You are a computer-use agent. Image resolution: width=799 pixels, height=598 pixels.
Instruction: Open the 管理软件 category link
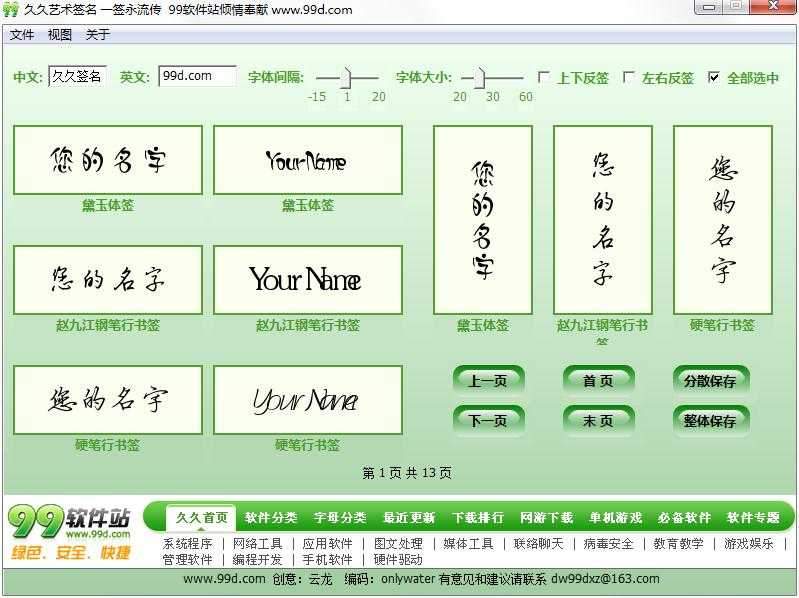pos(188,559)
